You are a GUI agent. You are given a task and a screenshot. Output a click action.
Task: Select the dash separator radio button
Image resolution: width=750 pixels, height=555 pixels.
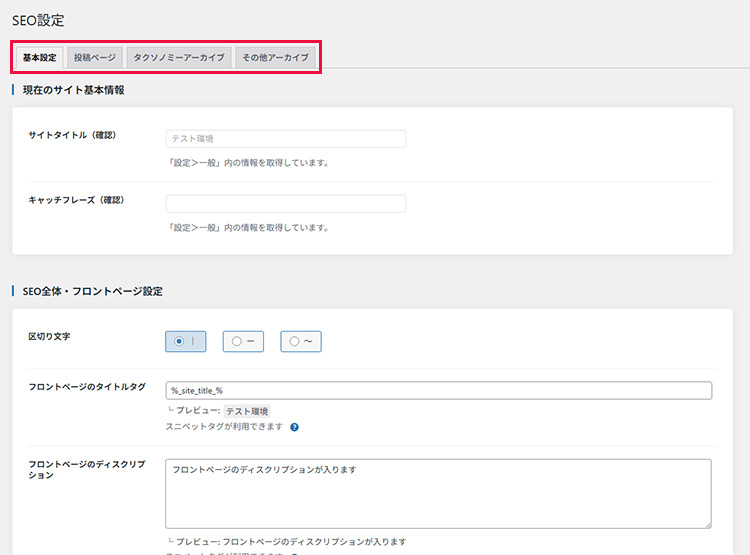click(x=242, y=341)
